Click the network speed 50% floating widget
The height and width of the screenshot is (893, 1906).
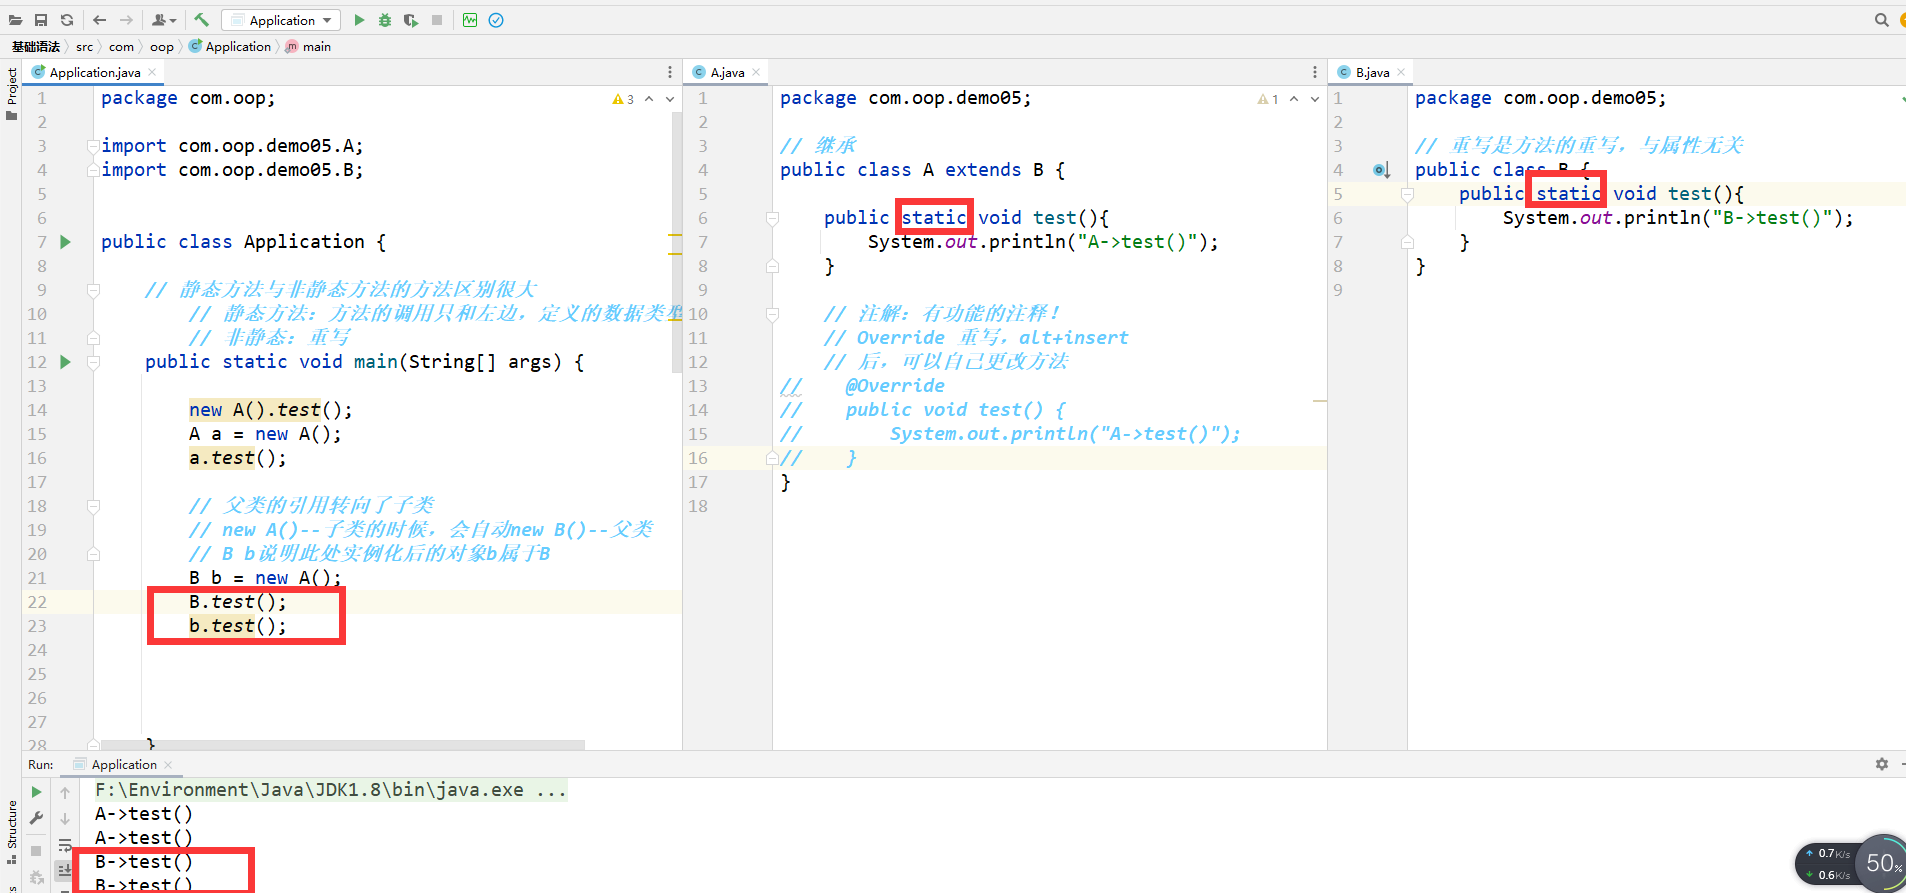[1853, 864]
